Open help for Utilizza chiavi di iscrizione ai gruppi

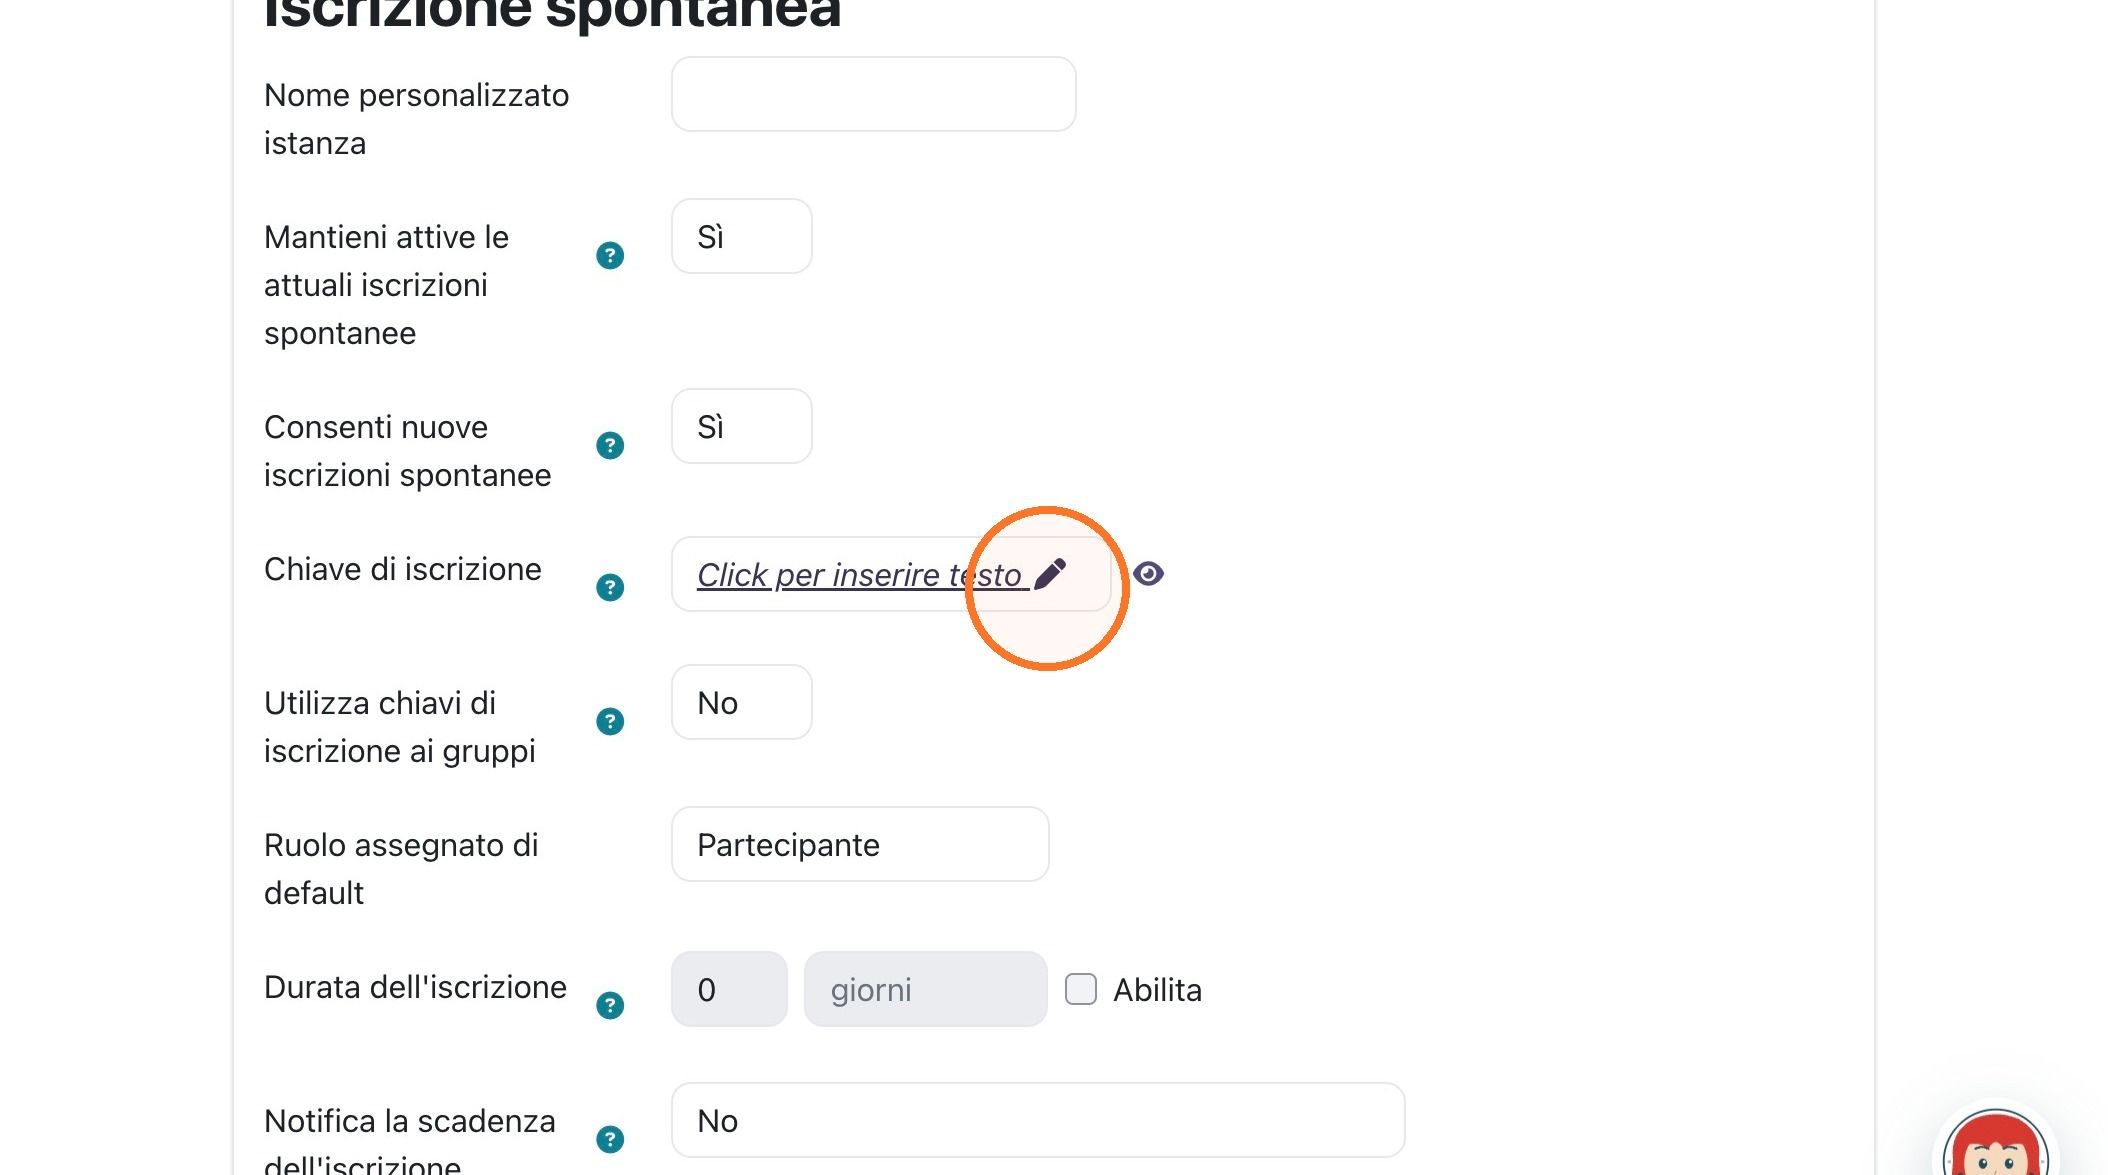(x=610, y=722)
